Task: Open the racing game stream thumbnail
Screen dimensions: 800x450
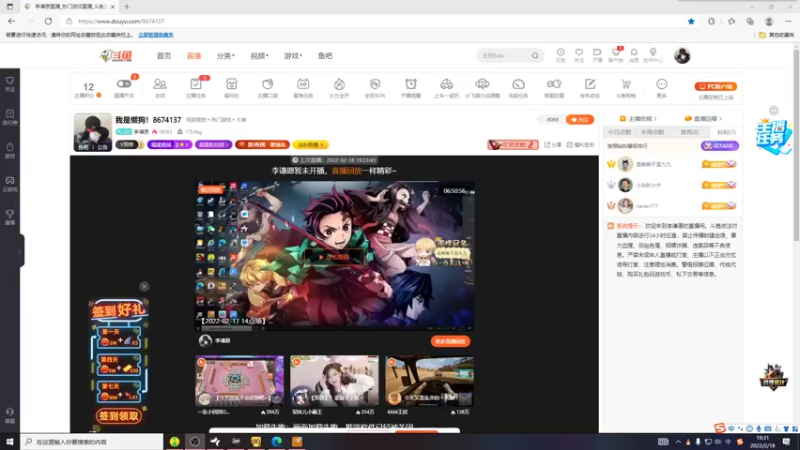Action: tap(429, 381)
